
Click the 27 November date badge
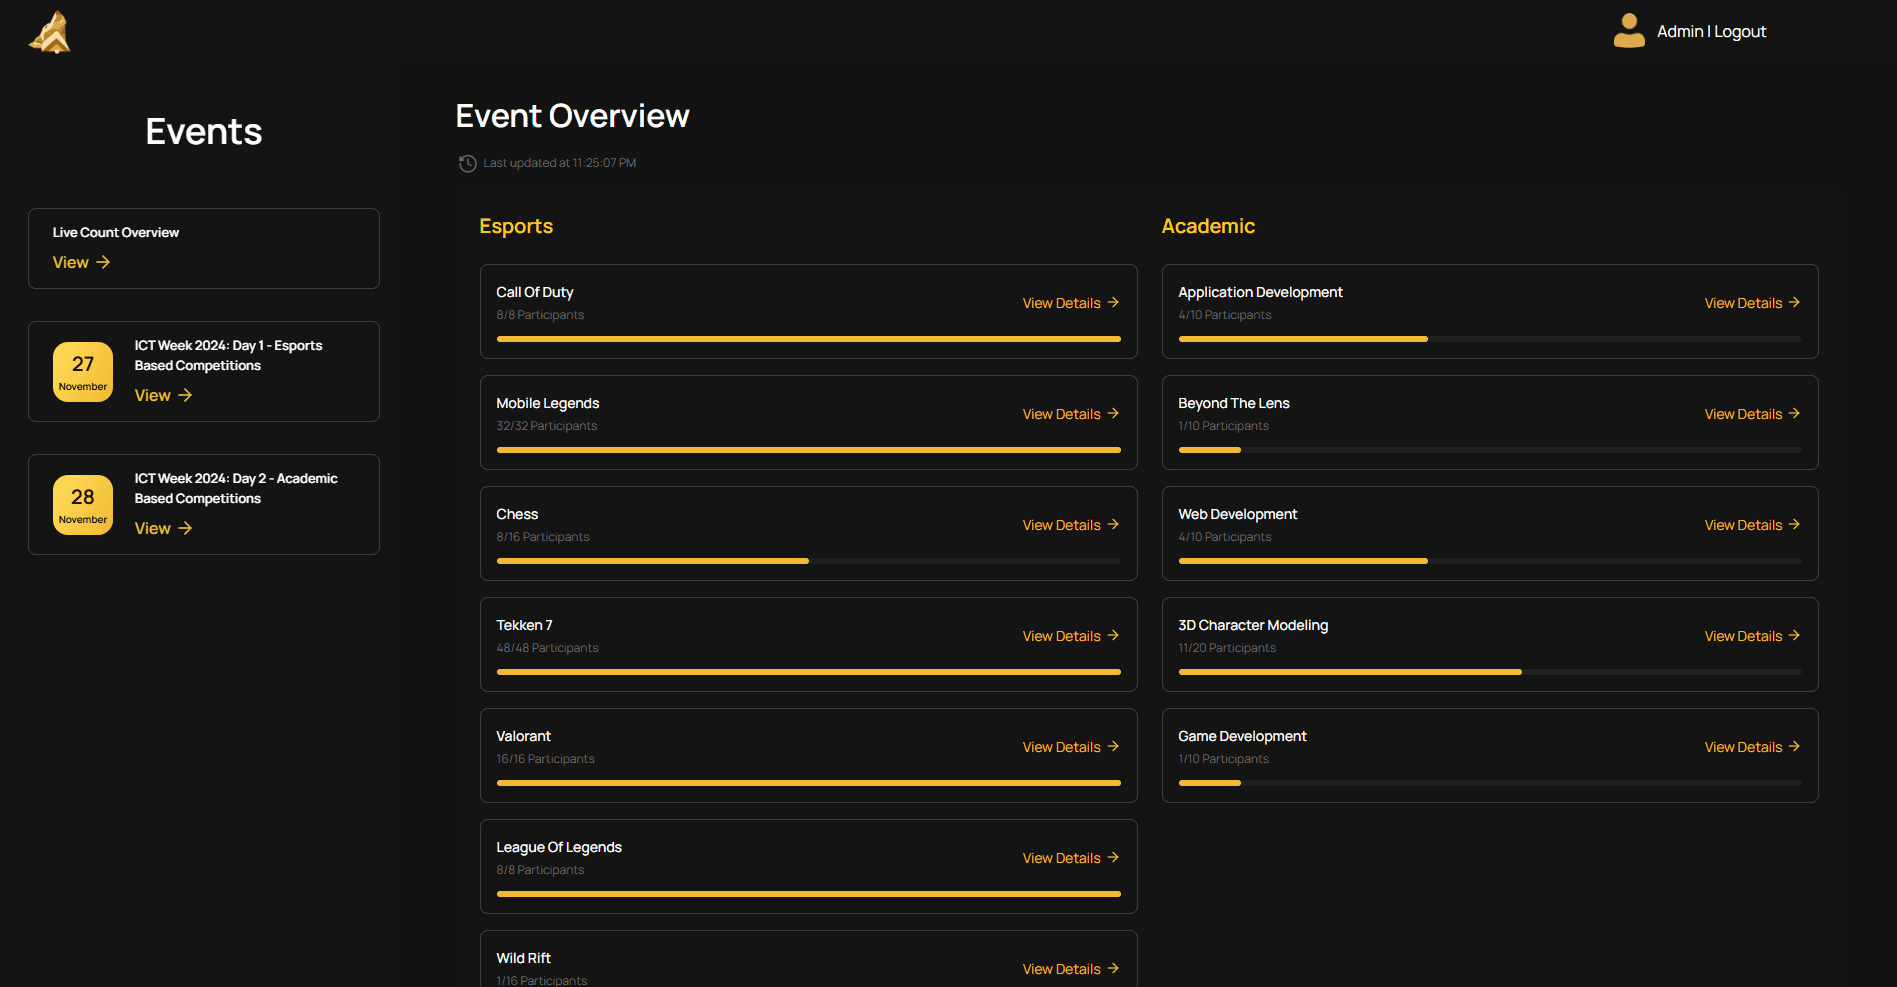(83, 372)
